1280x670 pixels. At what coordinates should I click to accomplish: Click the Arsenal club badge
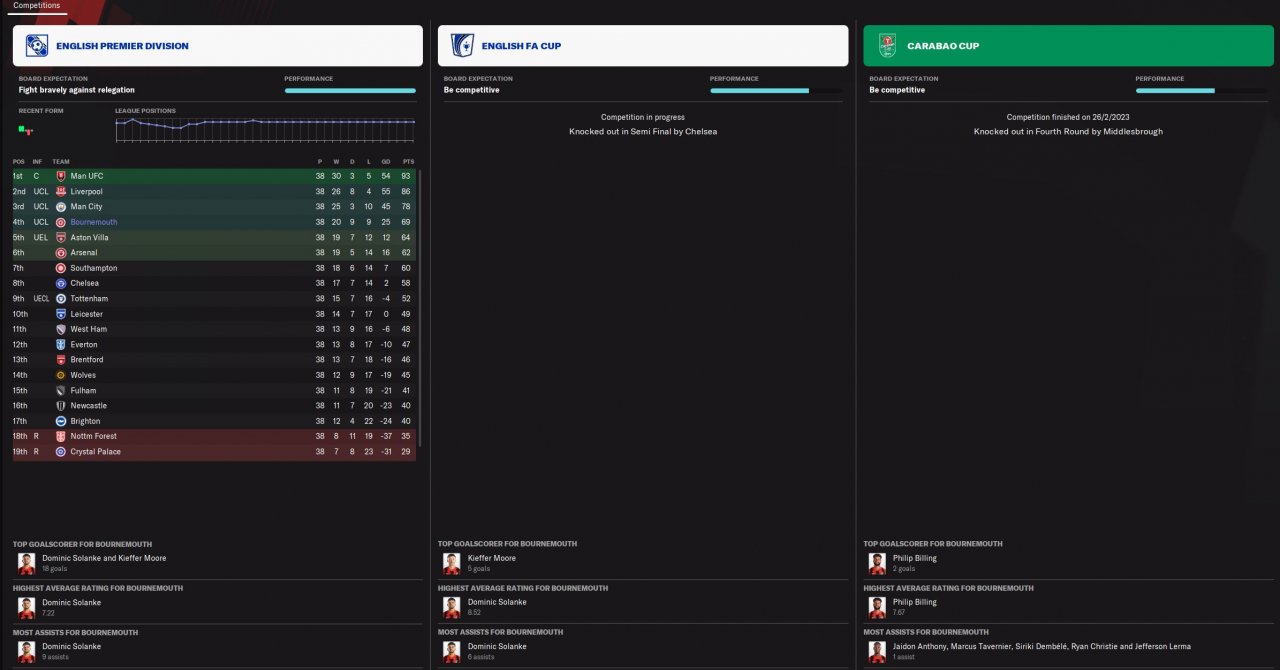pos(61,253)
